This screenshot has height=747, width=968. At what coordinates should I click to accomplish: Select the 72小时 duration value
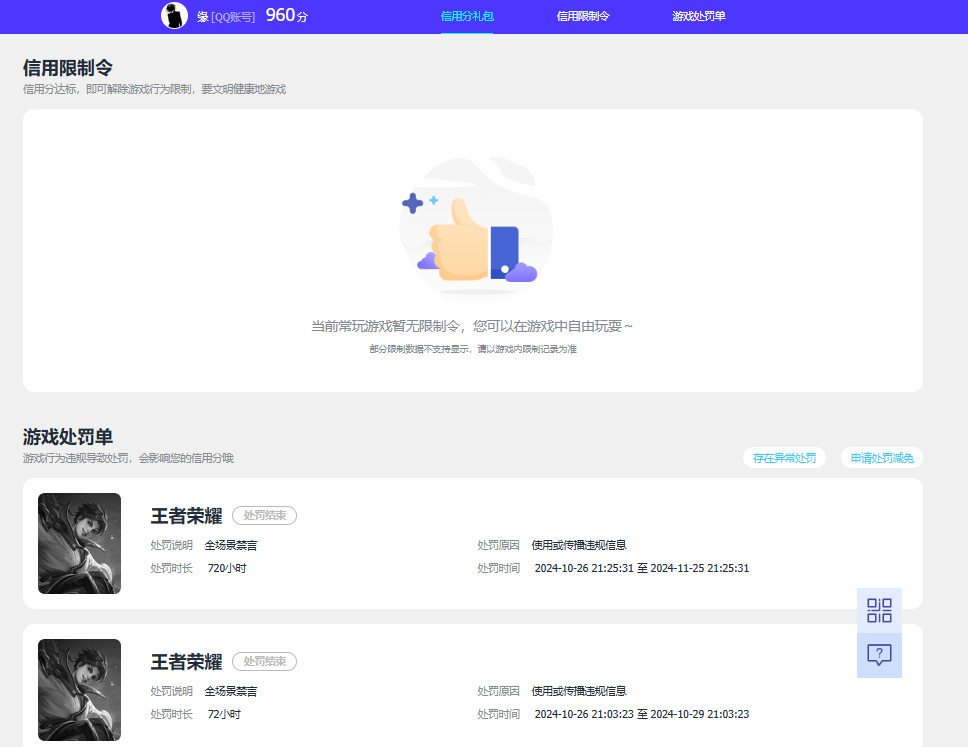[224, 714]
